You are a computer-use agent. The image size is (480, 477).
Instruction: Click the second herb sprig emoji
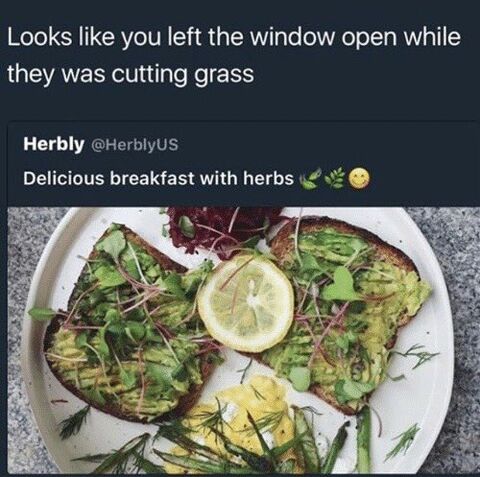pos(335,179)
